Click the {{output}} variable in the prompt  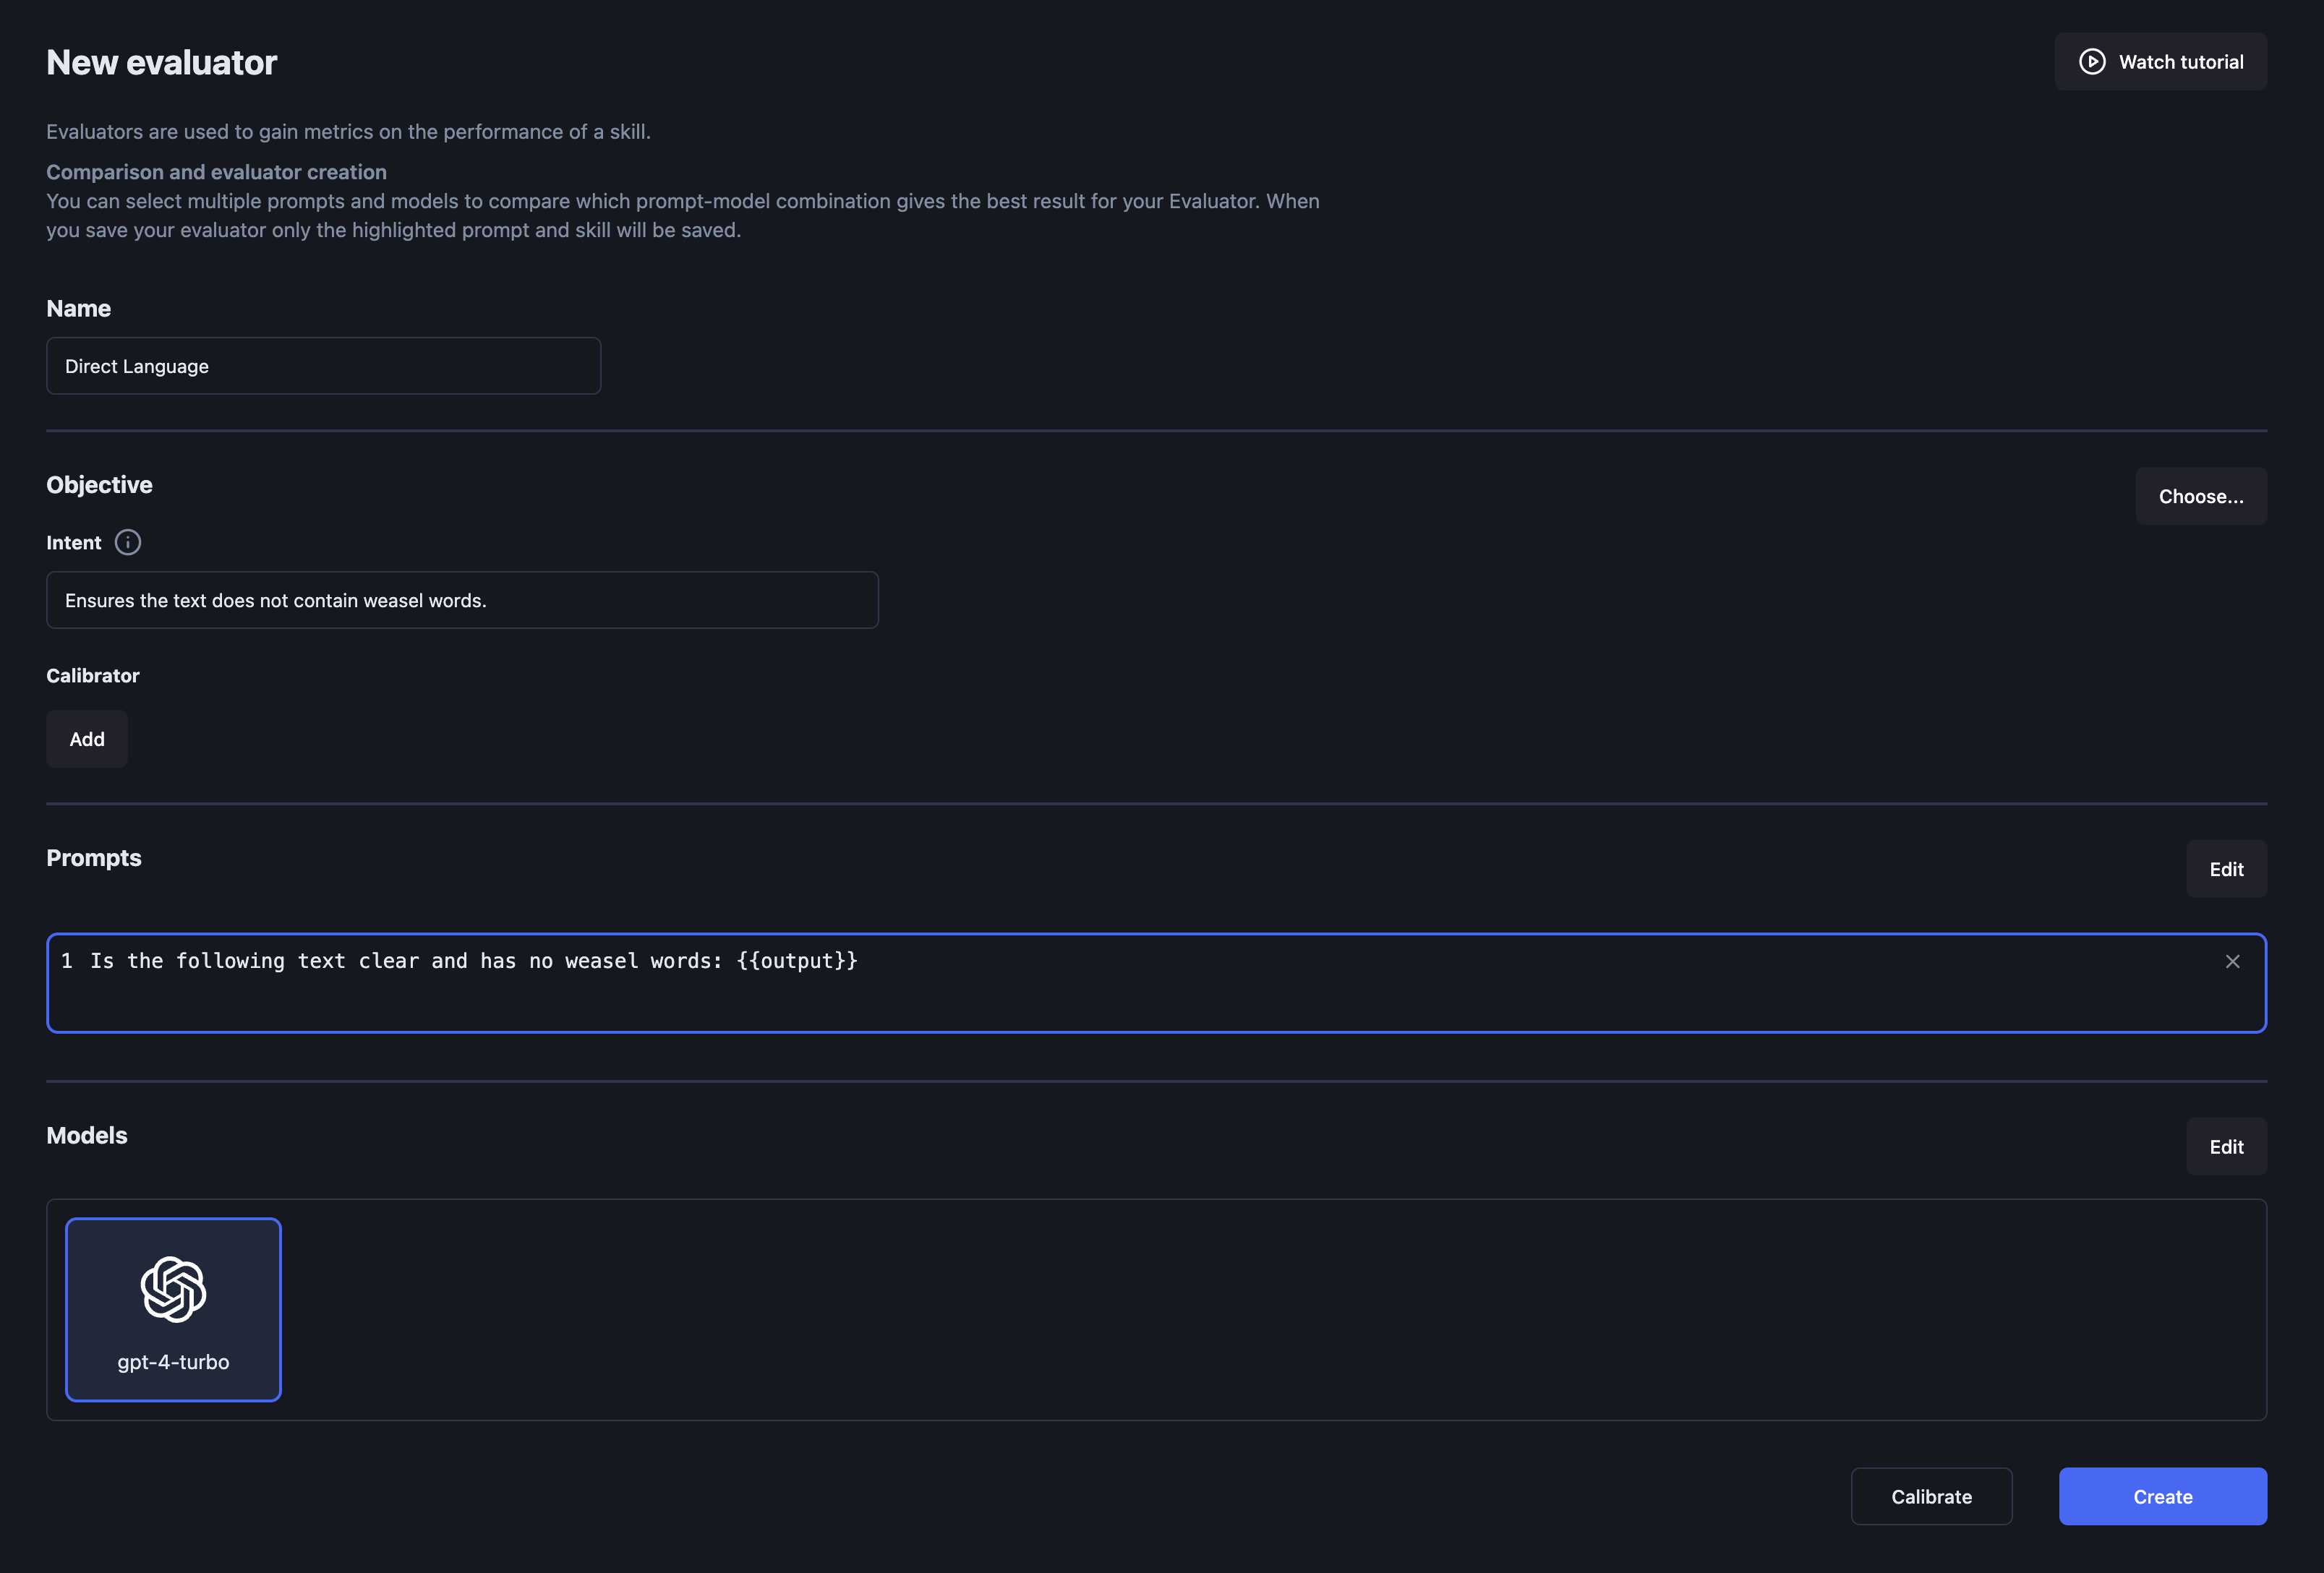point(797,961)
